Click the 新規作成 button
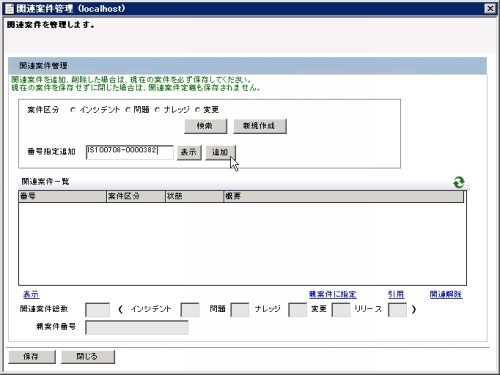Viewport: 500px width, 375px height. click(x=260, y=126)
